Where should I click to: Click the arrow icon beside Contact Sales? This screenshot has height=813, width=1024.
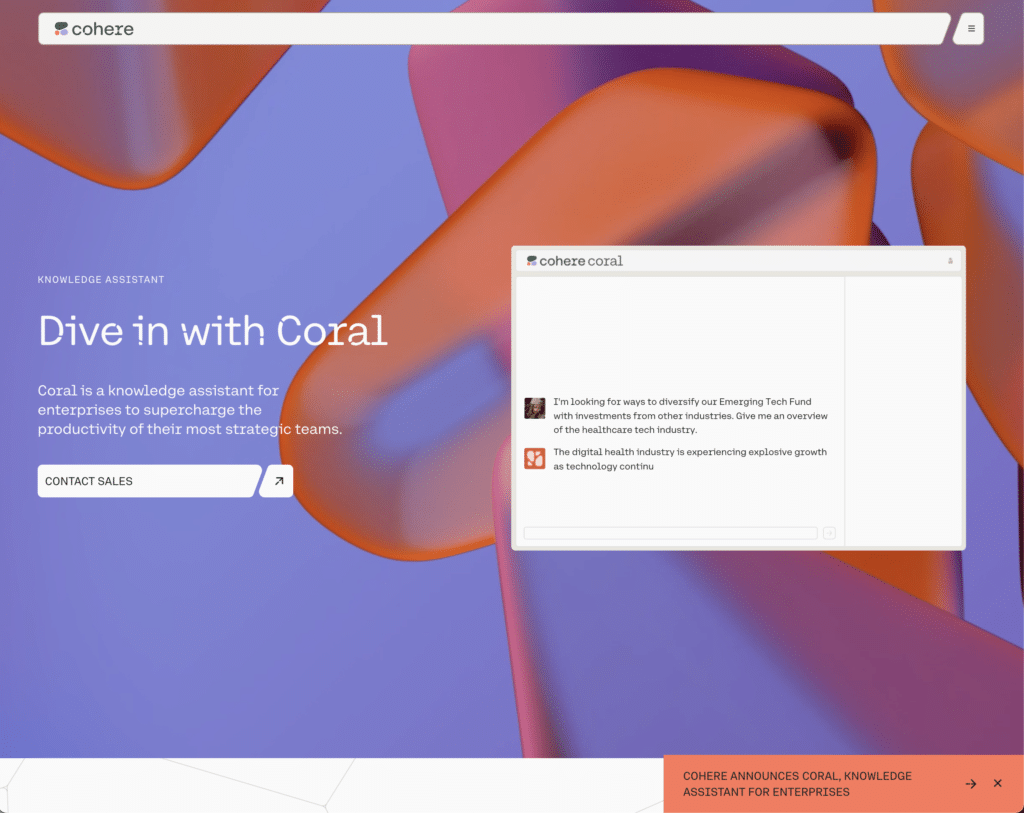pos(278,481)
